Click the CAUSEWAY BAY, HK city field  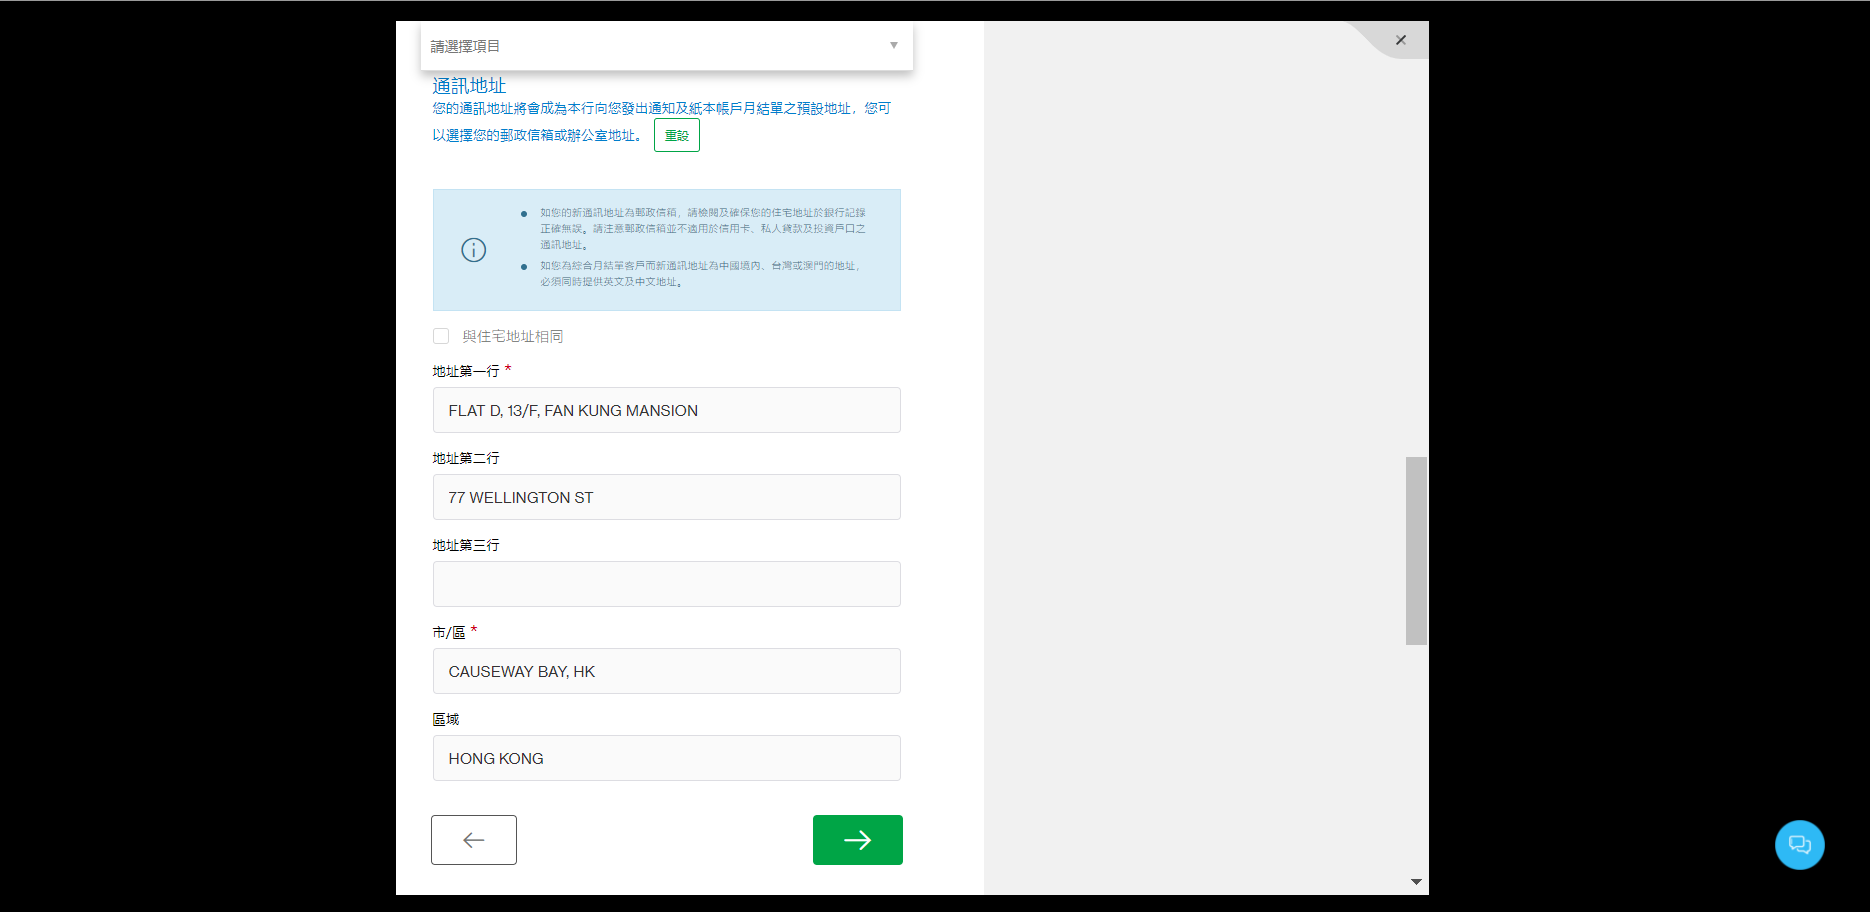click(666, 671)
